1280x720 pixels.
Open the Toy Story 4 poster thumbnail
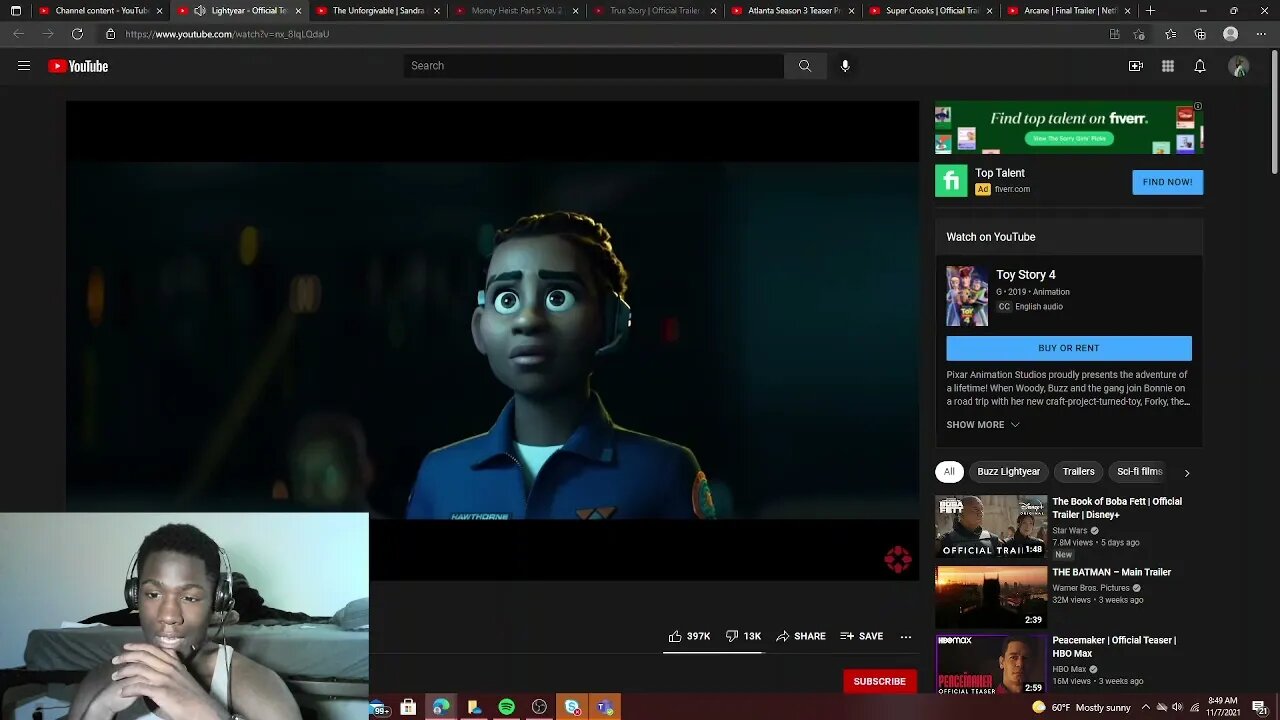click(x=967, y=296)
